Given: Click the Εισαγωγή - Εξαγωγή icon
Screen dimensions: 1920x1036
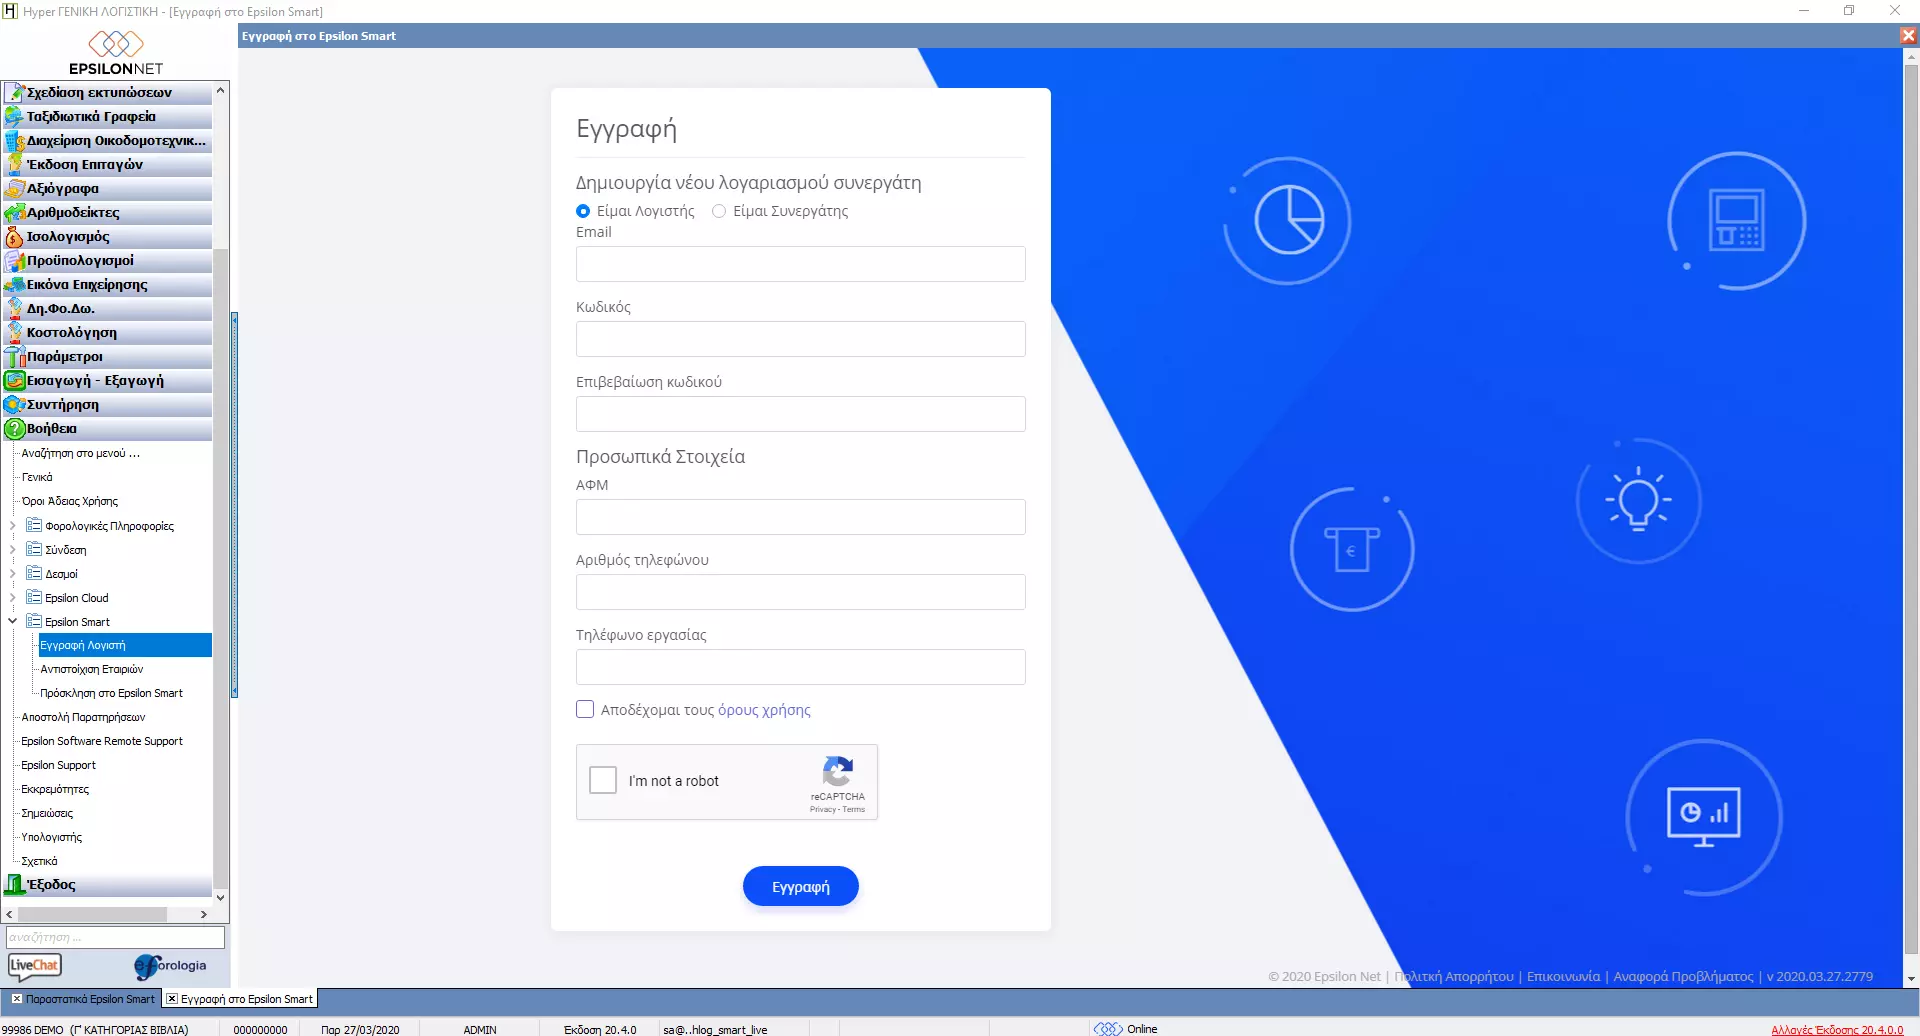Looking at the screenshot, I should pyautogui.click(x=14, y=381).
